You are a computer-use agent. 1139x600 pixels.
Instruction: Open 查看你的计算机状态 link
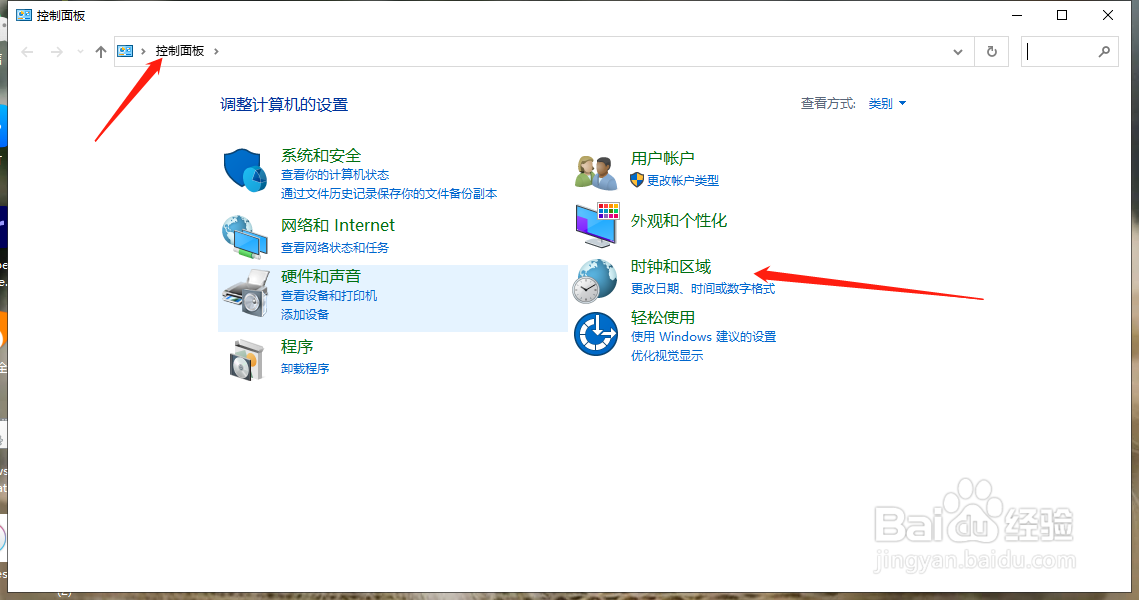tap(335, 175)
